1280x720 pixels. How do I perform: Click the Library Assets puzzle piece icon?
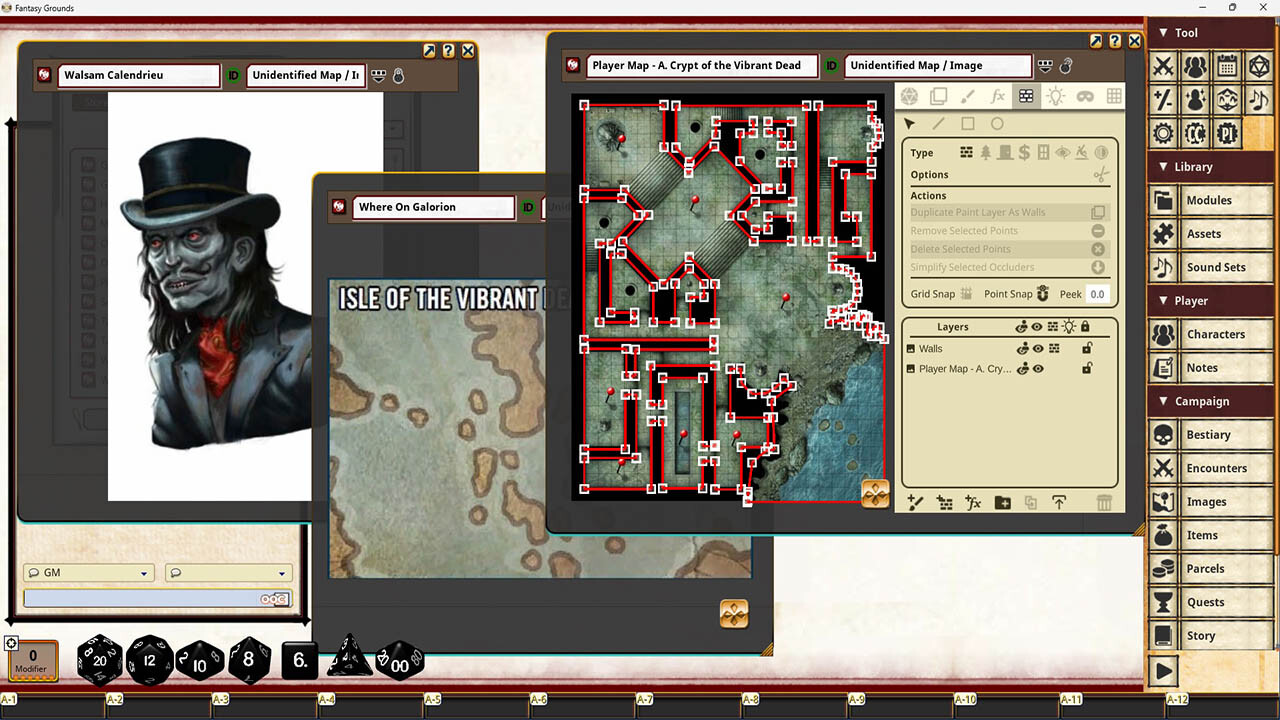[1163, 234]
